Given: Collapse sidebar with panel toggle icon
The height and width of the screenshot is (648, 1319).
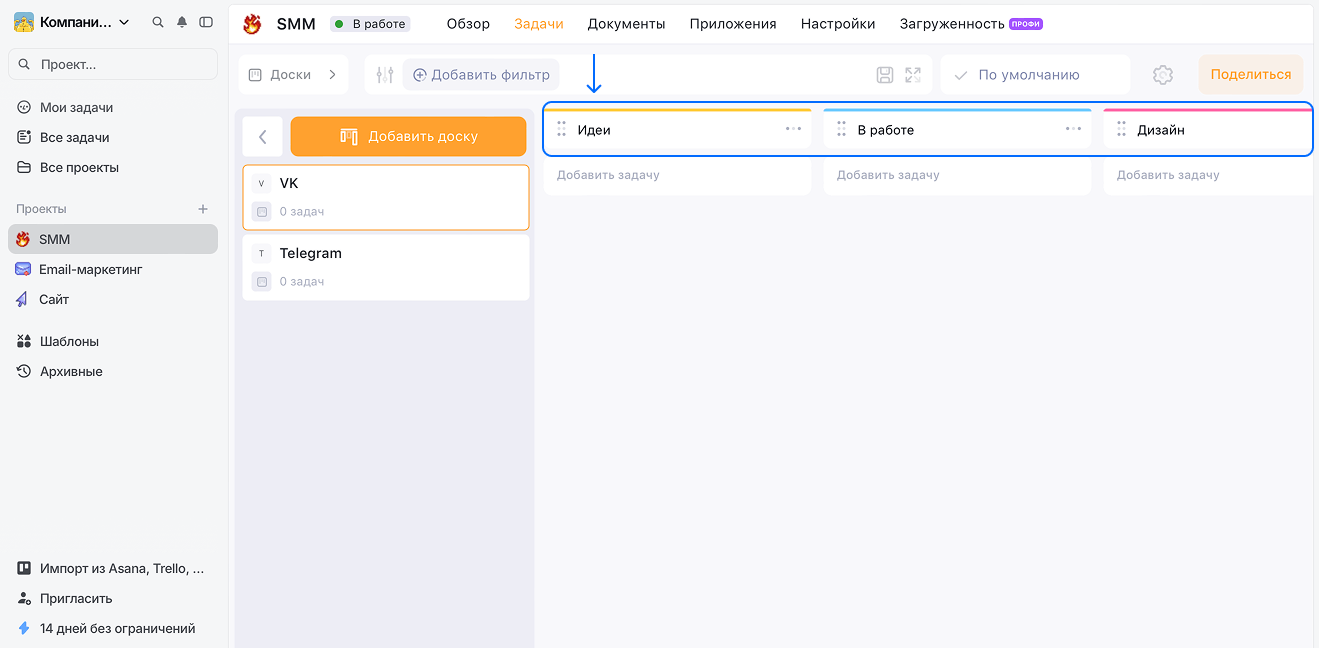Looking at the screenshot, I should tap(206, 22).
